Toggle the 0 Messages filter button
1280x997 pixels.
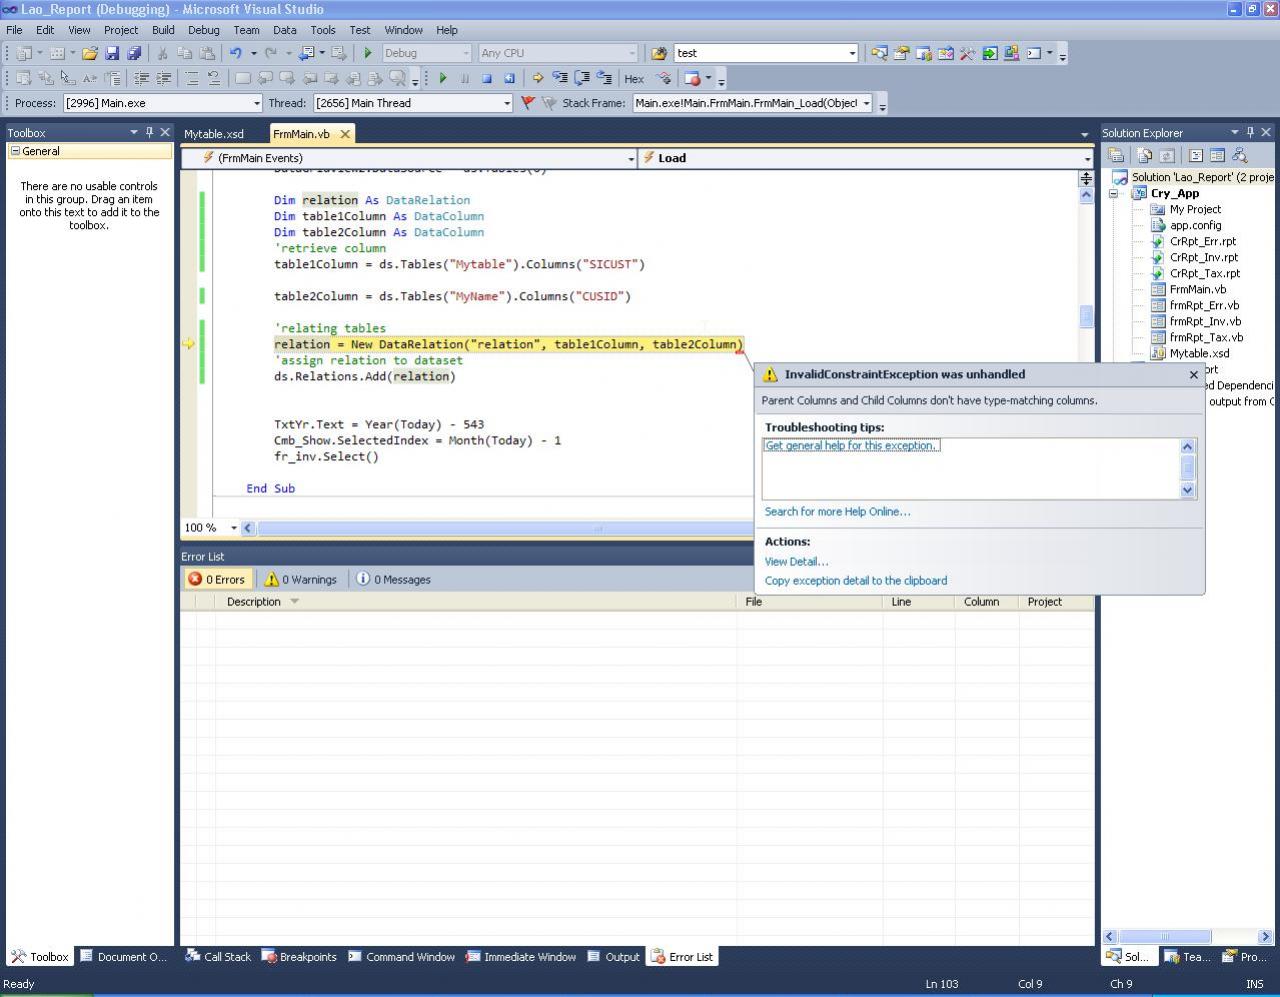tap(394, 579)
